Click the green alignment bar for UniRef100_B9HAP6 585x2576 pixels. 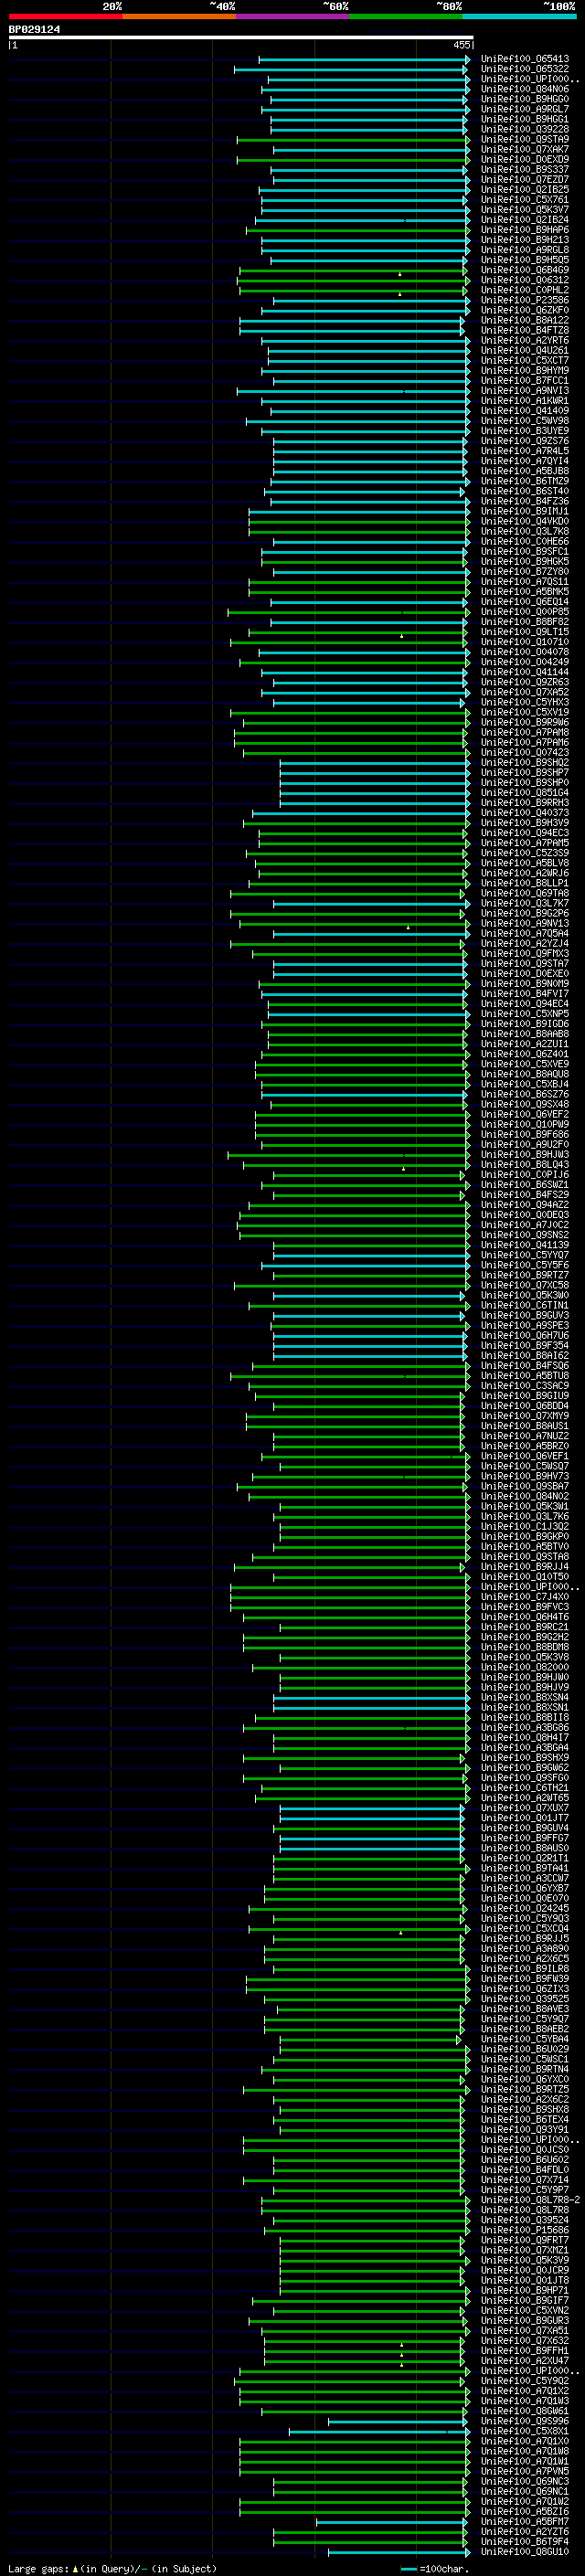357,230
